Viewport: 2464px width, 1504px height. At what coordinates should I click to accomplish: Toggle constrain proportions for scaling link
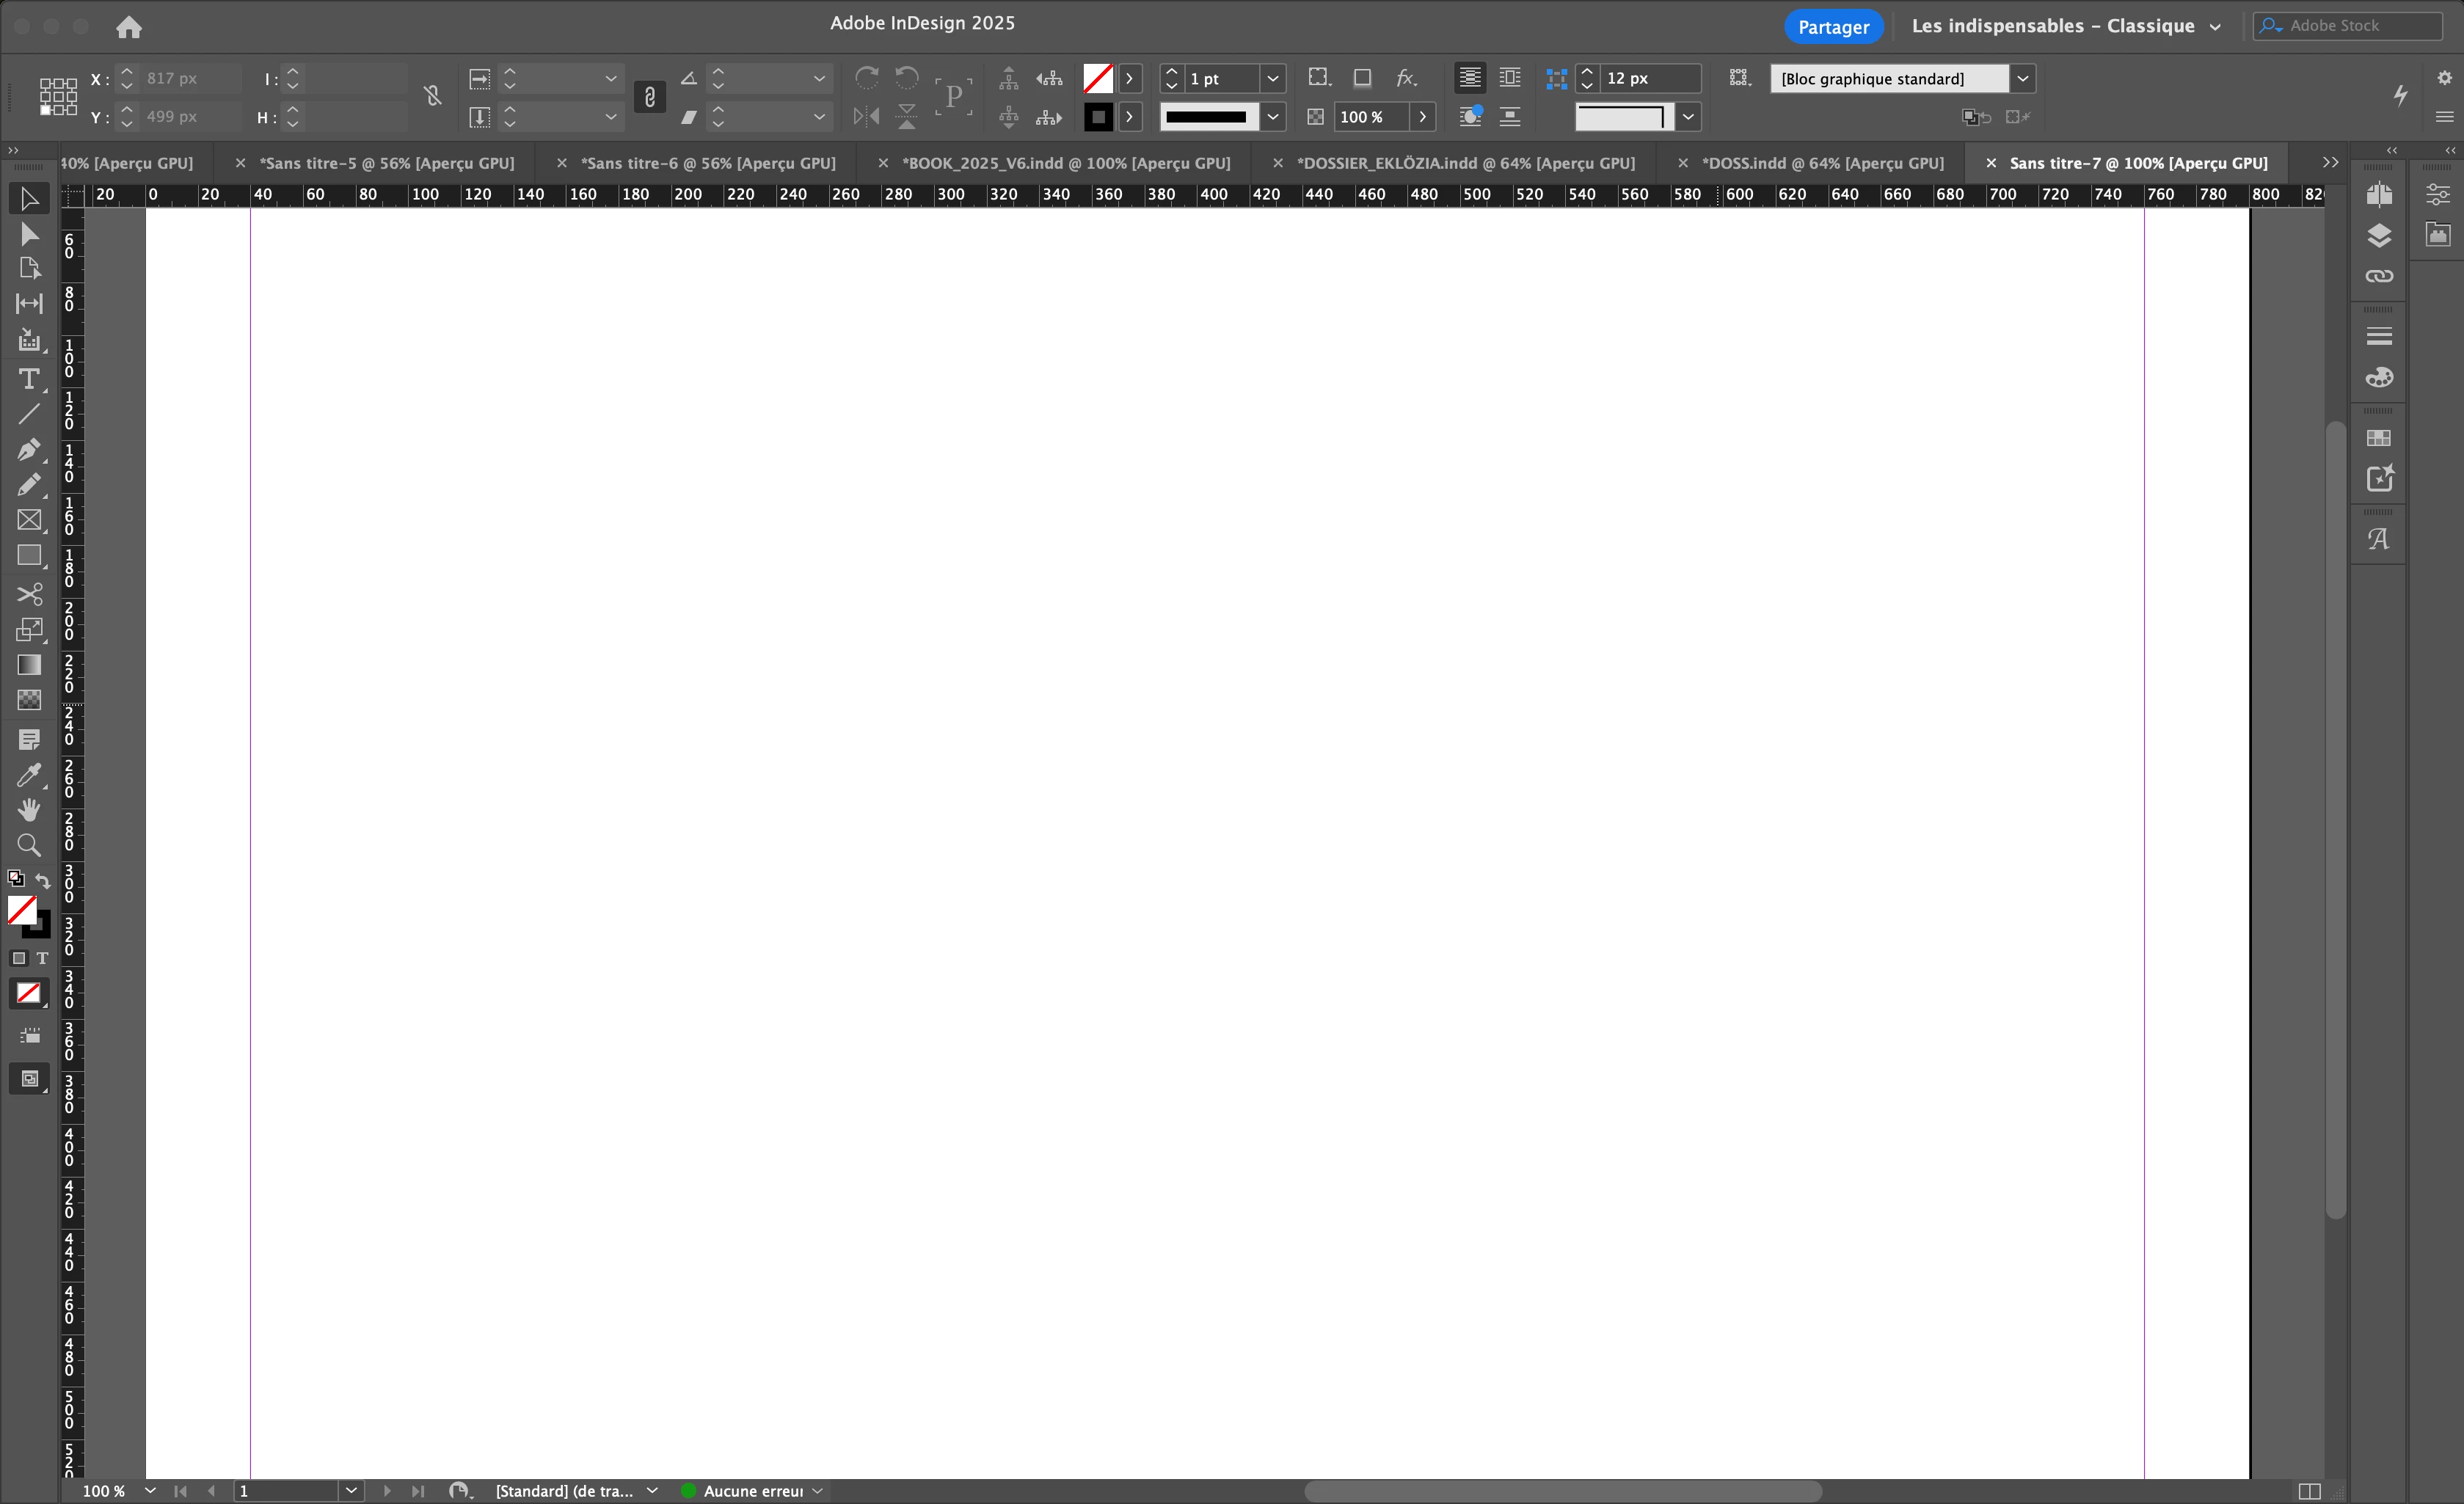650,97
